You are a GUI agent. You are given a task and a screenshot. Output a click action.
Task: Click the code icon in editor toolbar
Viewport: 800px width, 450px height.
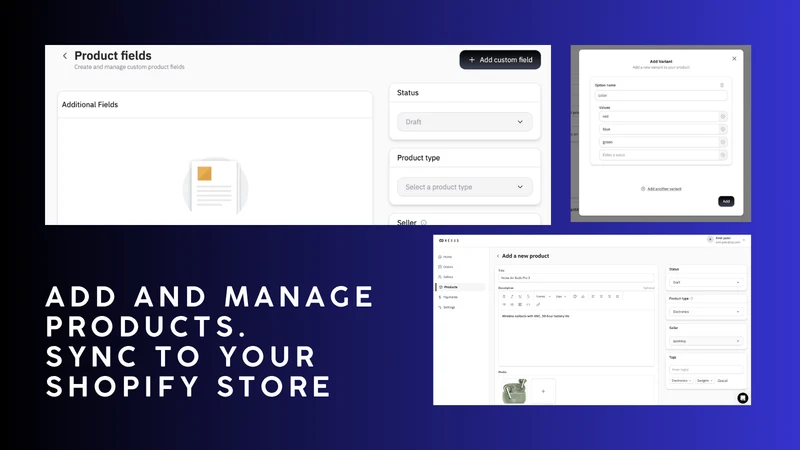click(528, 305)
